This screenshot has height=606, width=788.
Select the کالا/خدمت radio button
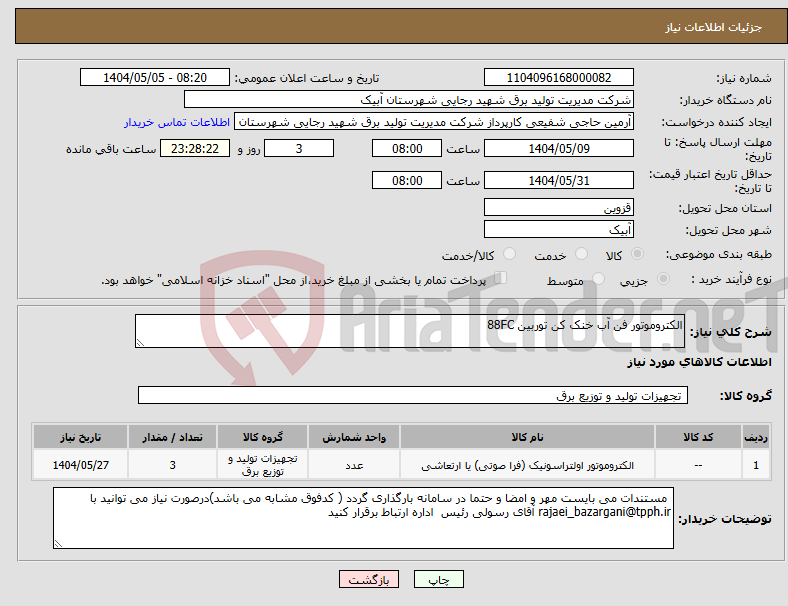click(510, 254)
